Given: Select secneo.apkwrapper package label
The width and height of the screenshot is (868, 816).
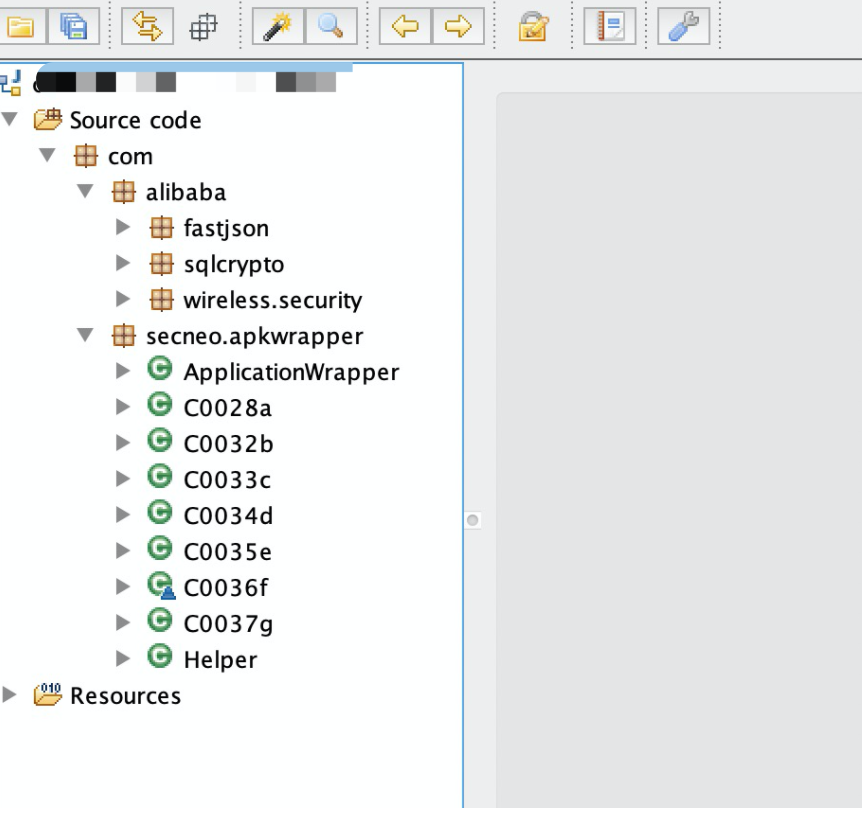Looking at the screenshot, I should click(x=255, y=337).
